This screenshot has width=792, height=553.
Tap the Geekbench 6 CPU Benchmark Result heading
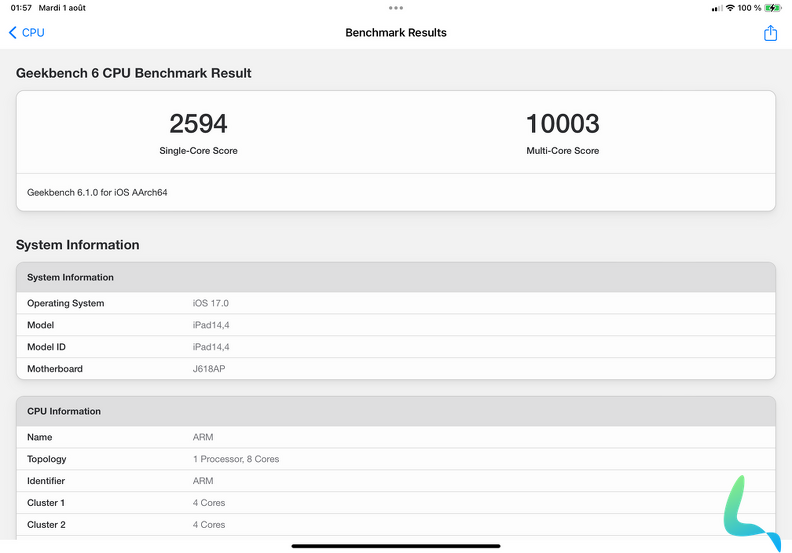[134, 73]
